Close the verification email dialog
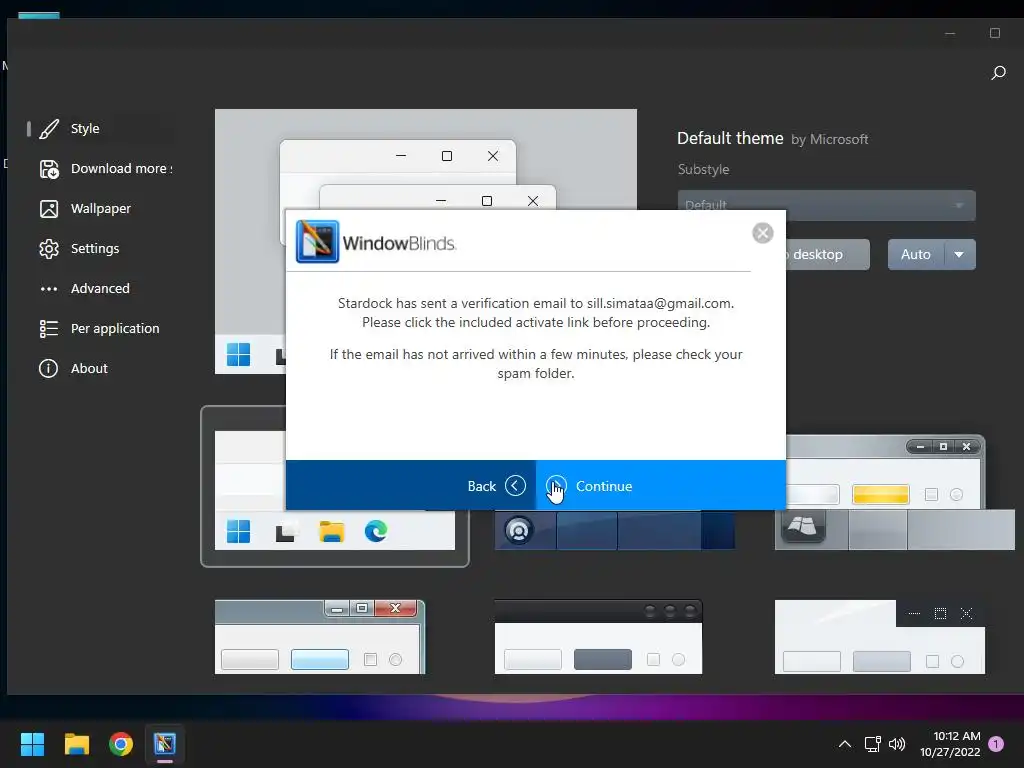This screenshot has width=1024, height=768. tap(763, 233)
